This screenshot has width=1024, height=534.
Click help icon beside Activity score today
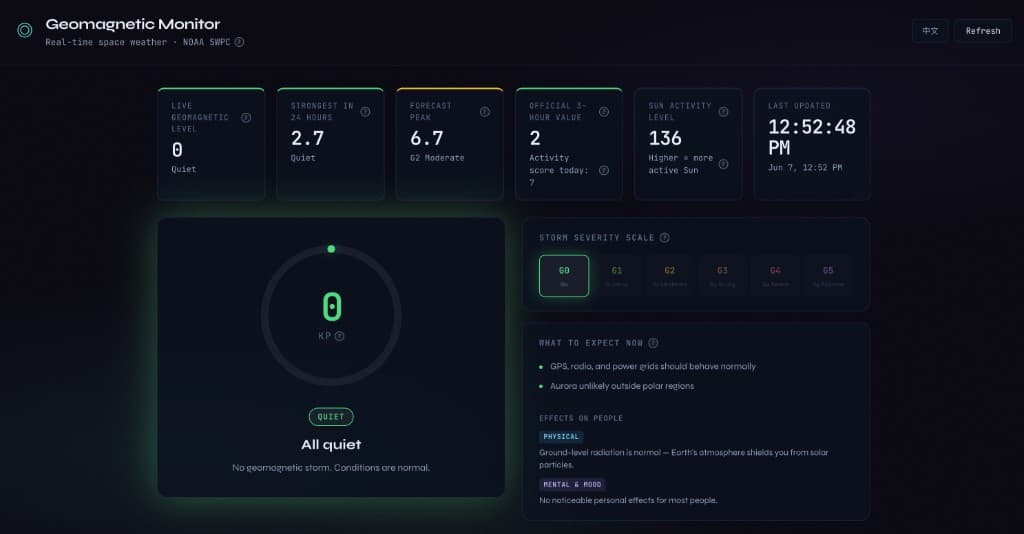(x=604, y=170)
